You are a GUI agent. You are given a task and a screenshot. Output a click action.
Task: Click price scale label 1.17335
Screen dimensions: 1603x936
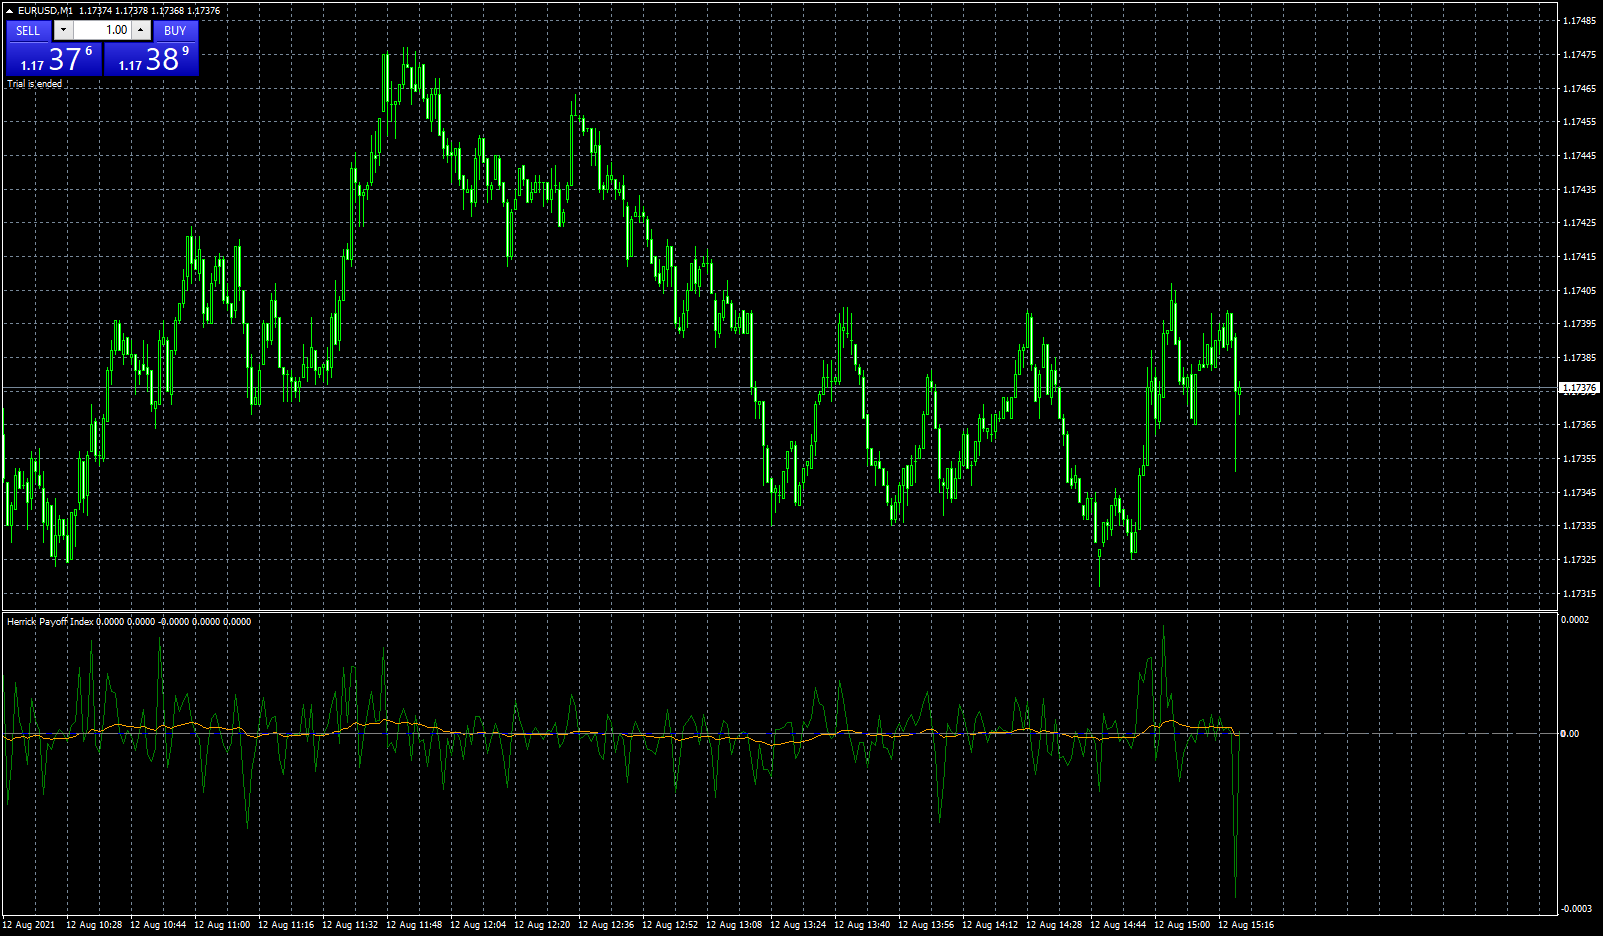point(1579,526)
